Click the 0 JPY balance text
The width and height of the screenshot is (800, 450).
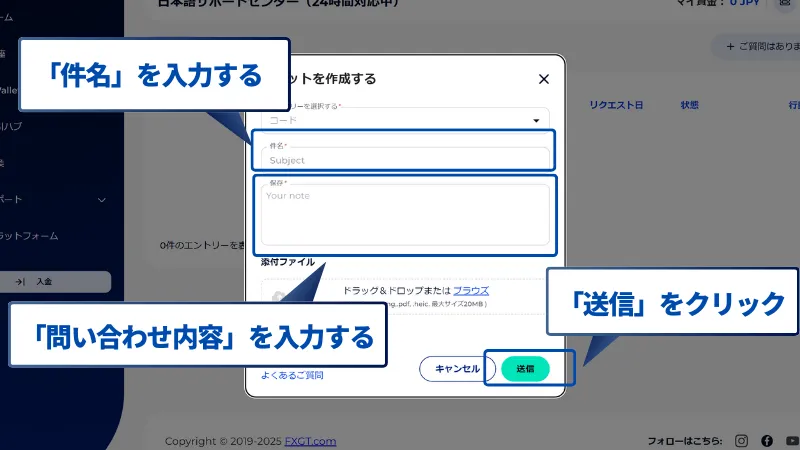coord(744,3)
